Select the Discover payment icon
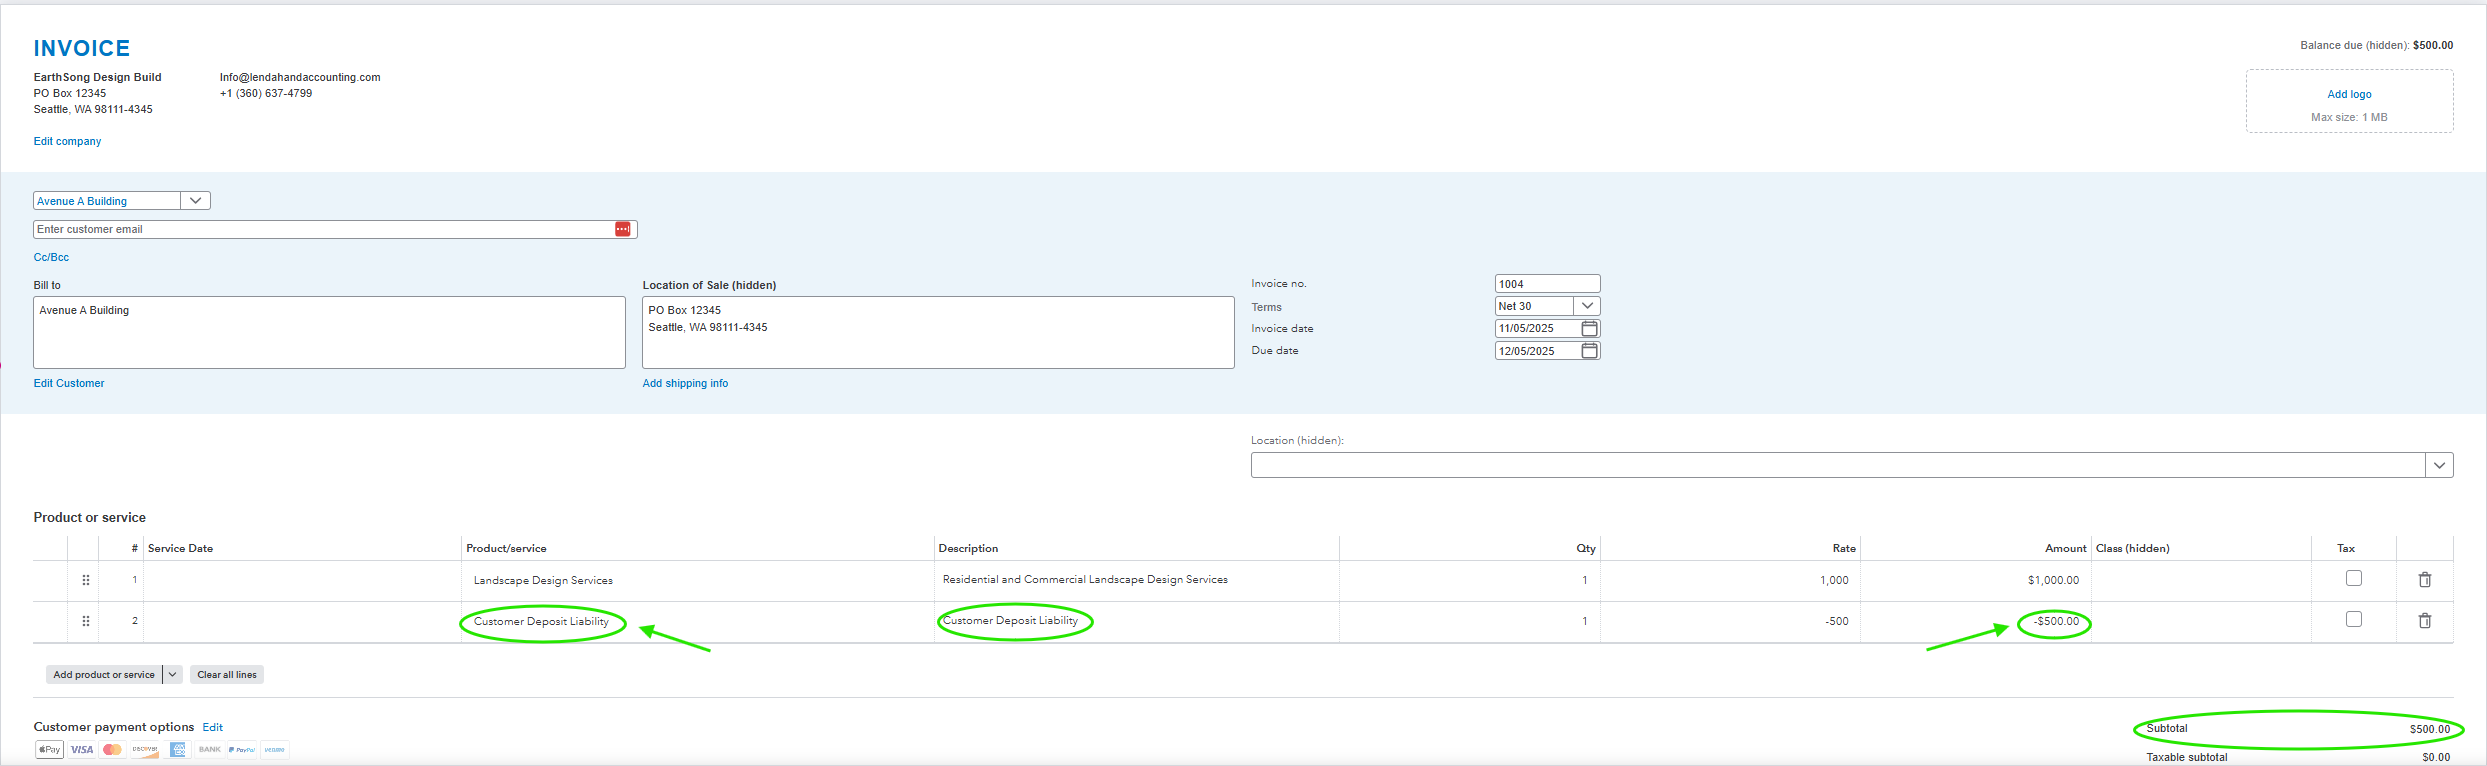 point(145,749)
